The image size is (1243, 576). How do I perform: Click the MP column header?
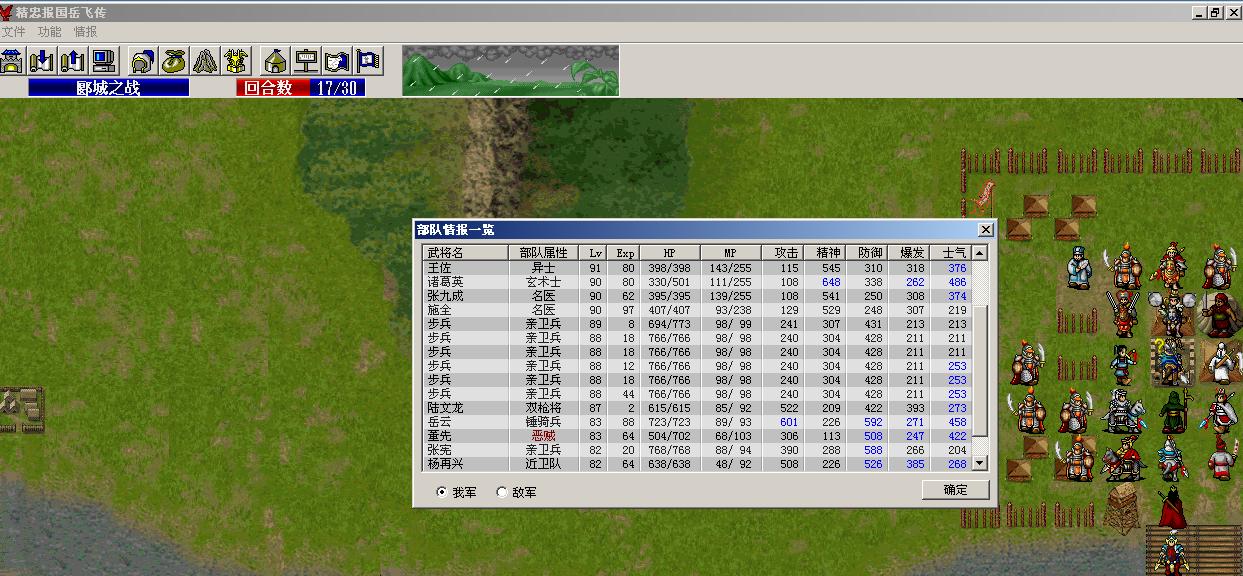(730, 253)
